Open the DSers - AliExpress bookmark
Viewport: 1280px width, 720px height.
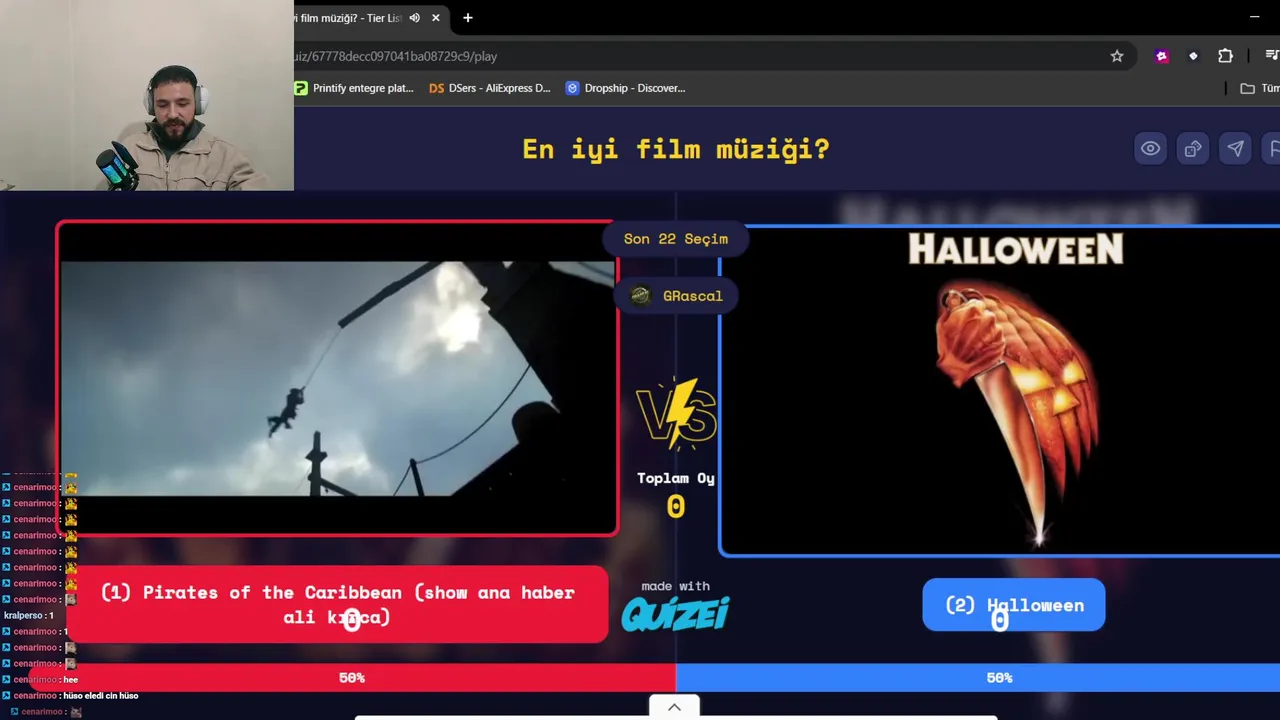[x=490, y=88]
